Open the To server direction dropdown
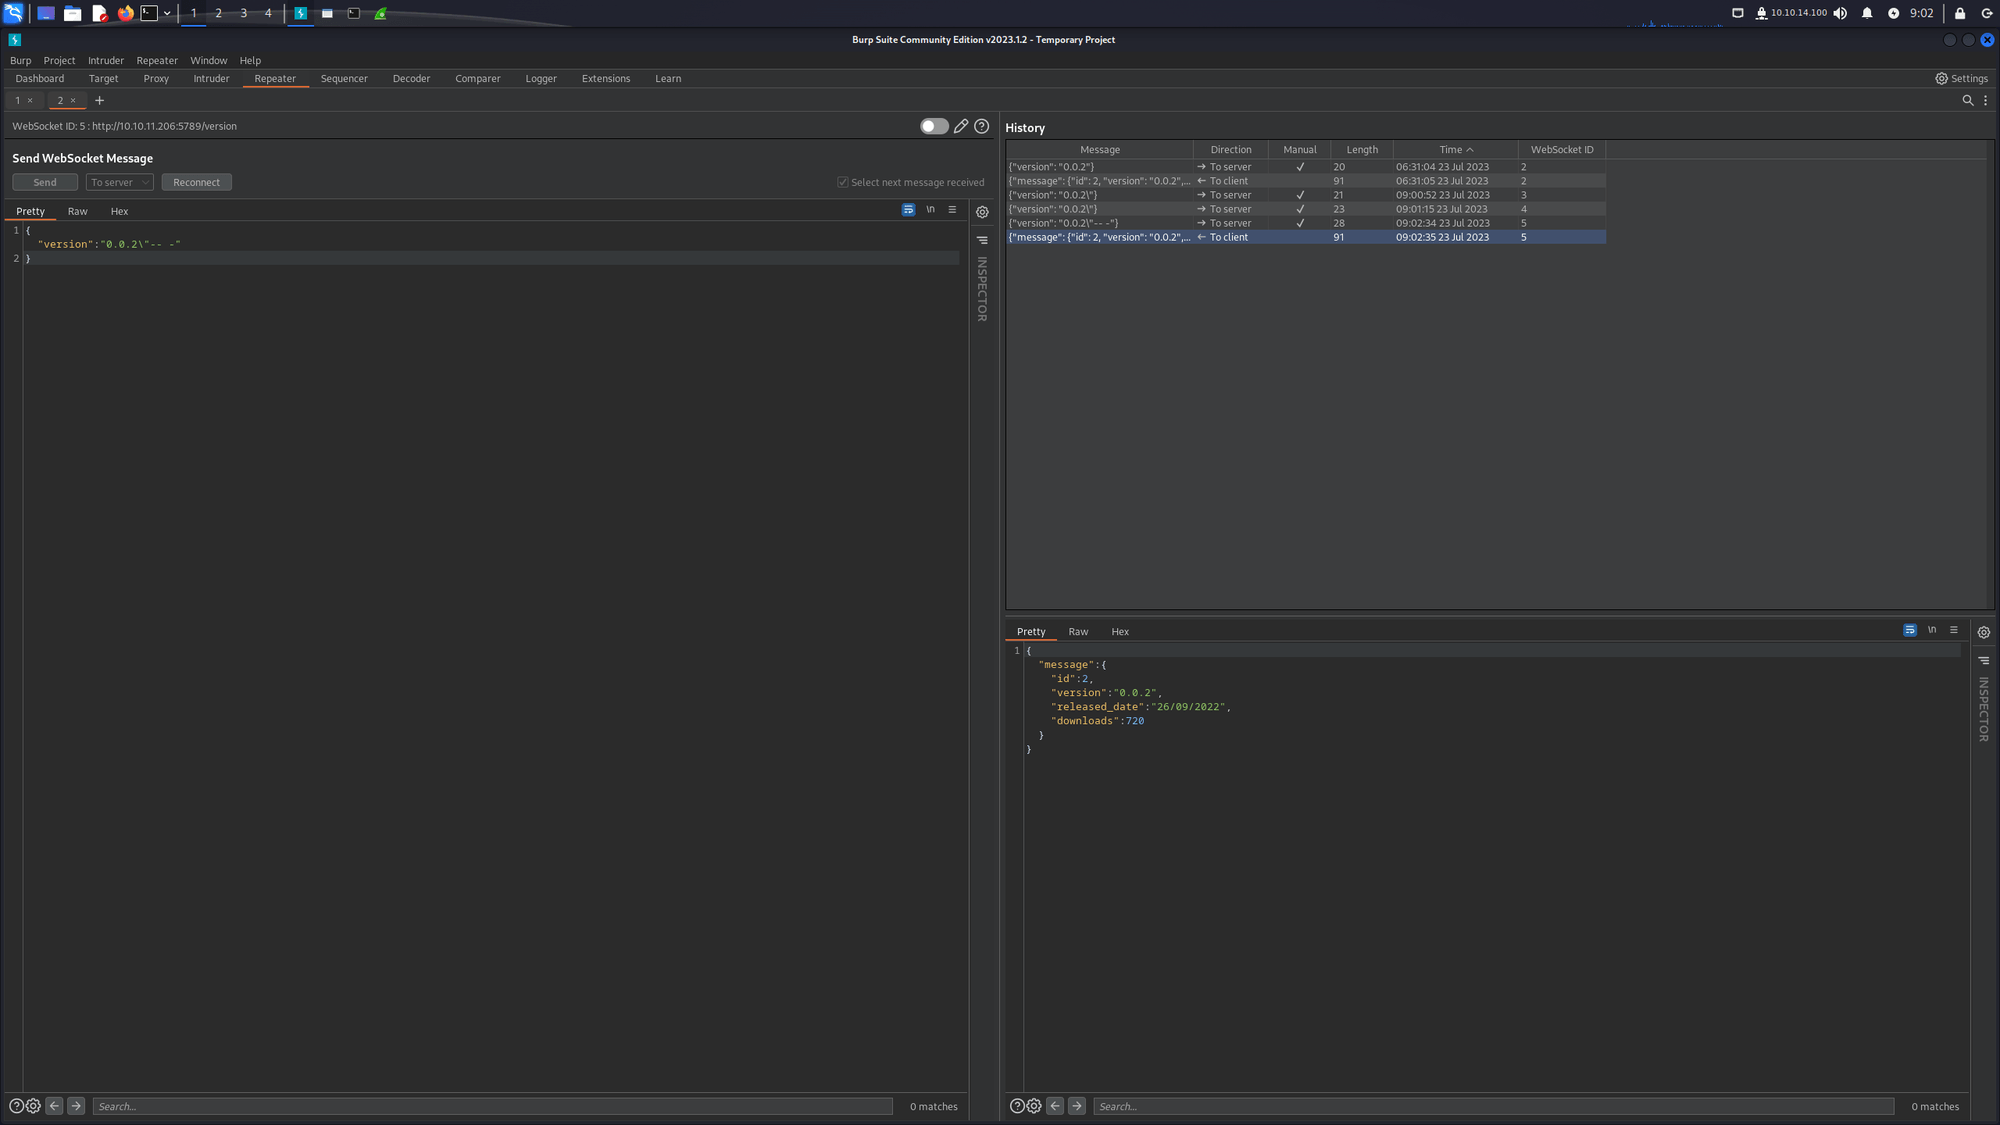Viewport: 2000px width, 1125px height. pos(119,182)
